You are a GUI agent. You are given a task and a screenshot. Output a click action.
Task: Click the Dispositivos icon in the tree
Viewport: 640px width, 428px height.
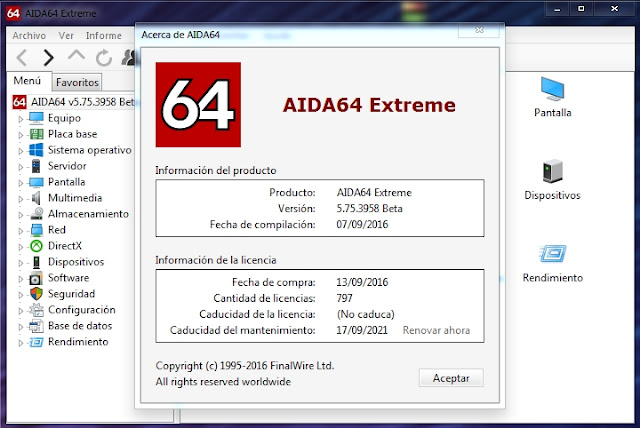(x=36, y=262)
